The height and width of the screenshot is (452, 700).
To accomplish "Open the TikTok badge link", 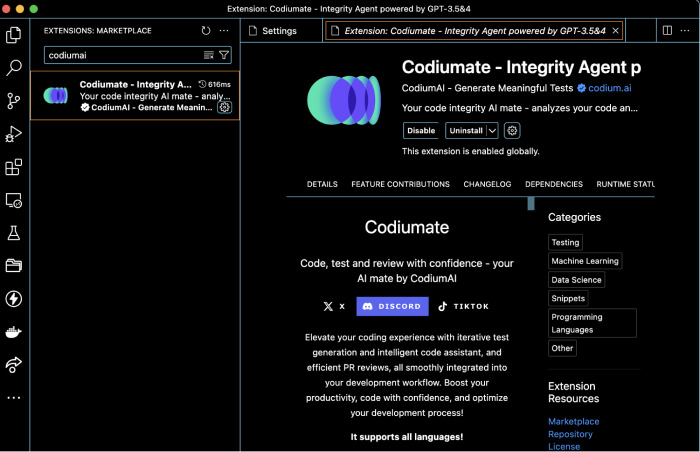I will pos(463,306).
